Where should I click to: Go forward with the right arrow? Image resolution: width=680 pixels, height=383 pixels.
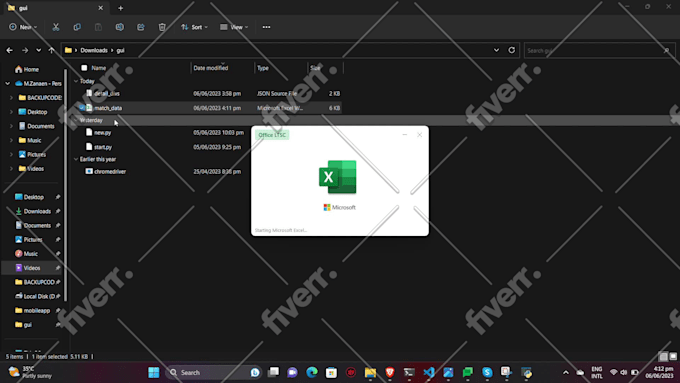25,50
